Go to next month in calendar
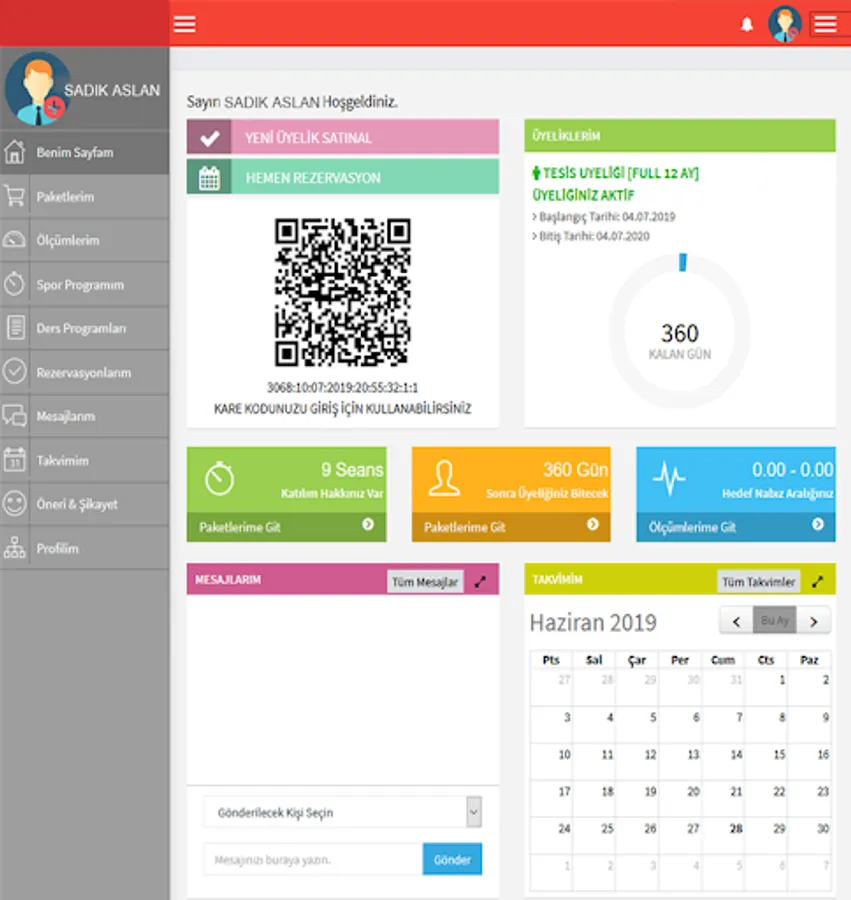Image resolution: width=851 pixels, height=900 pixels. click(x=813, y=621)
